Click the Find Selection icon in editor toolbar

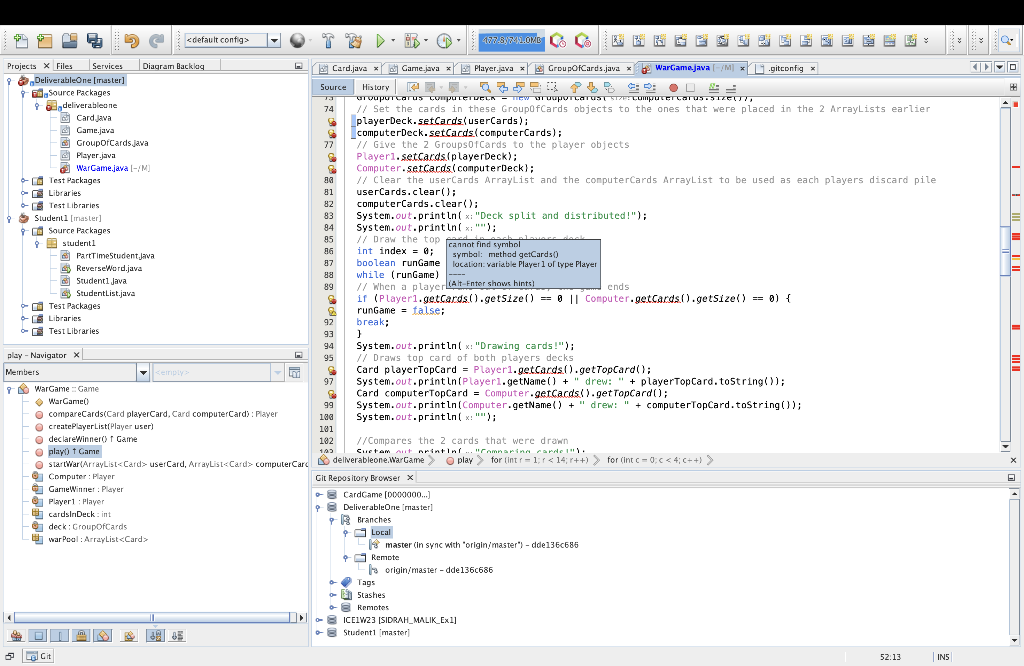click(485, 87)
